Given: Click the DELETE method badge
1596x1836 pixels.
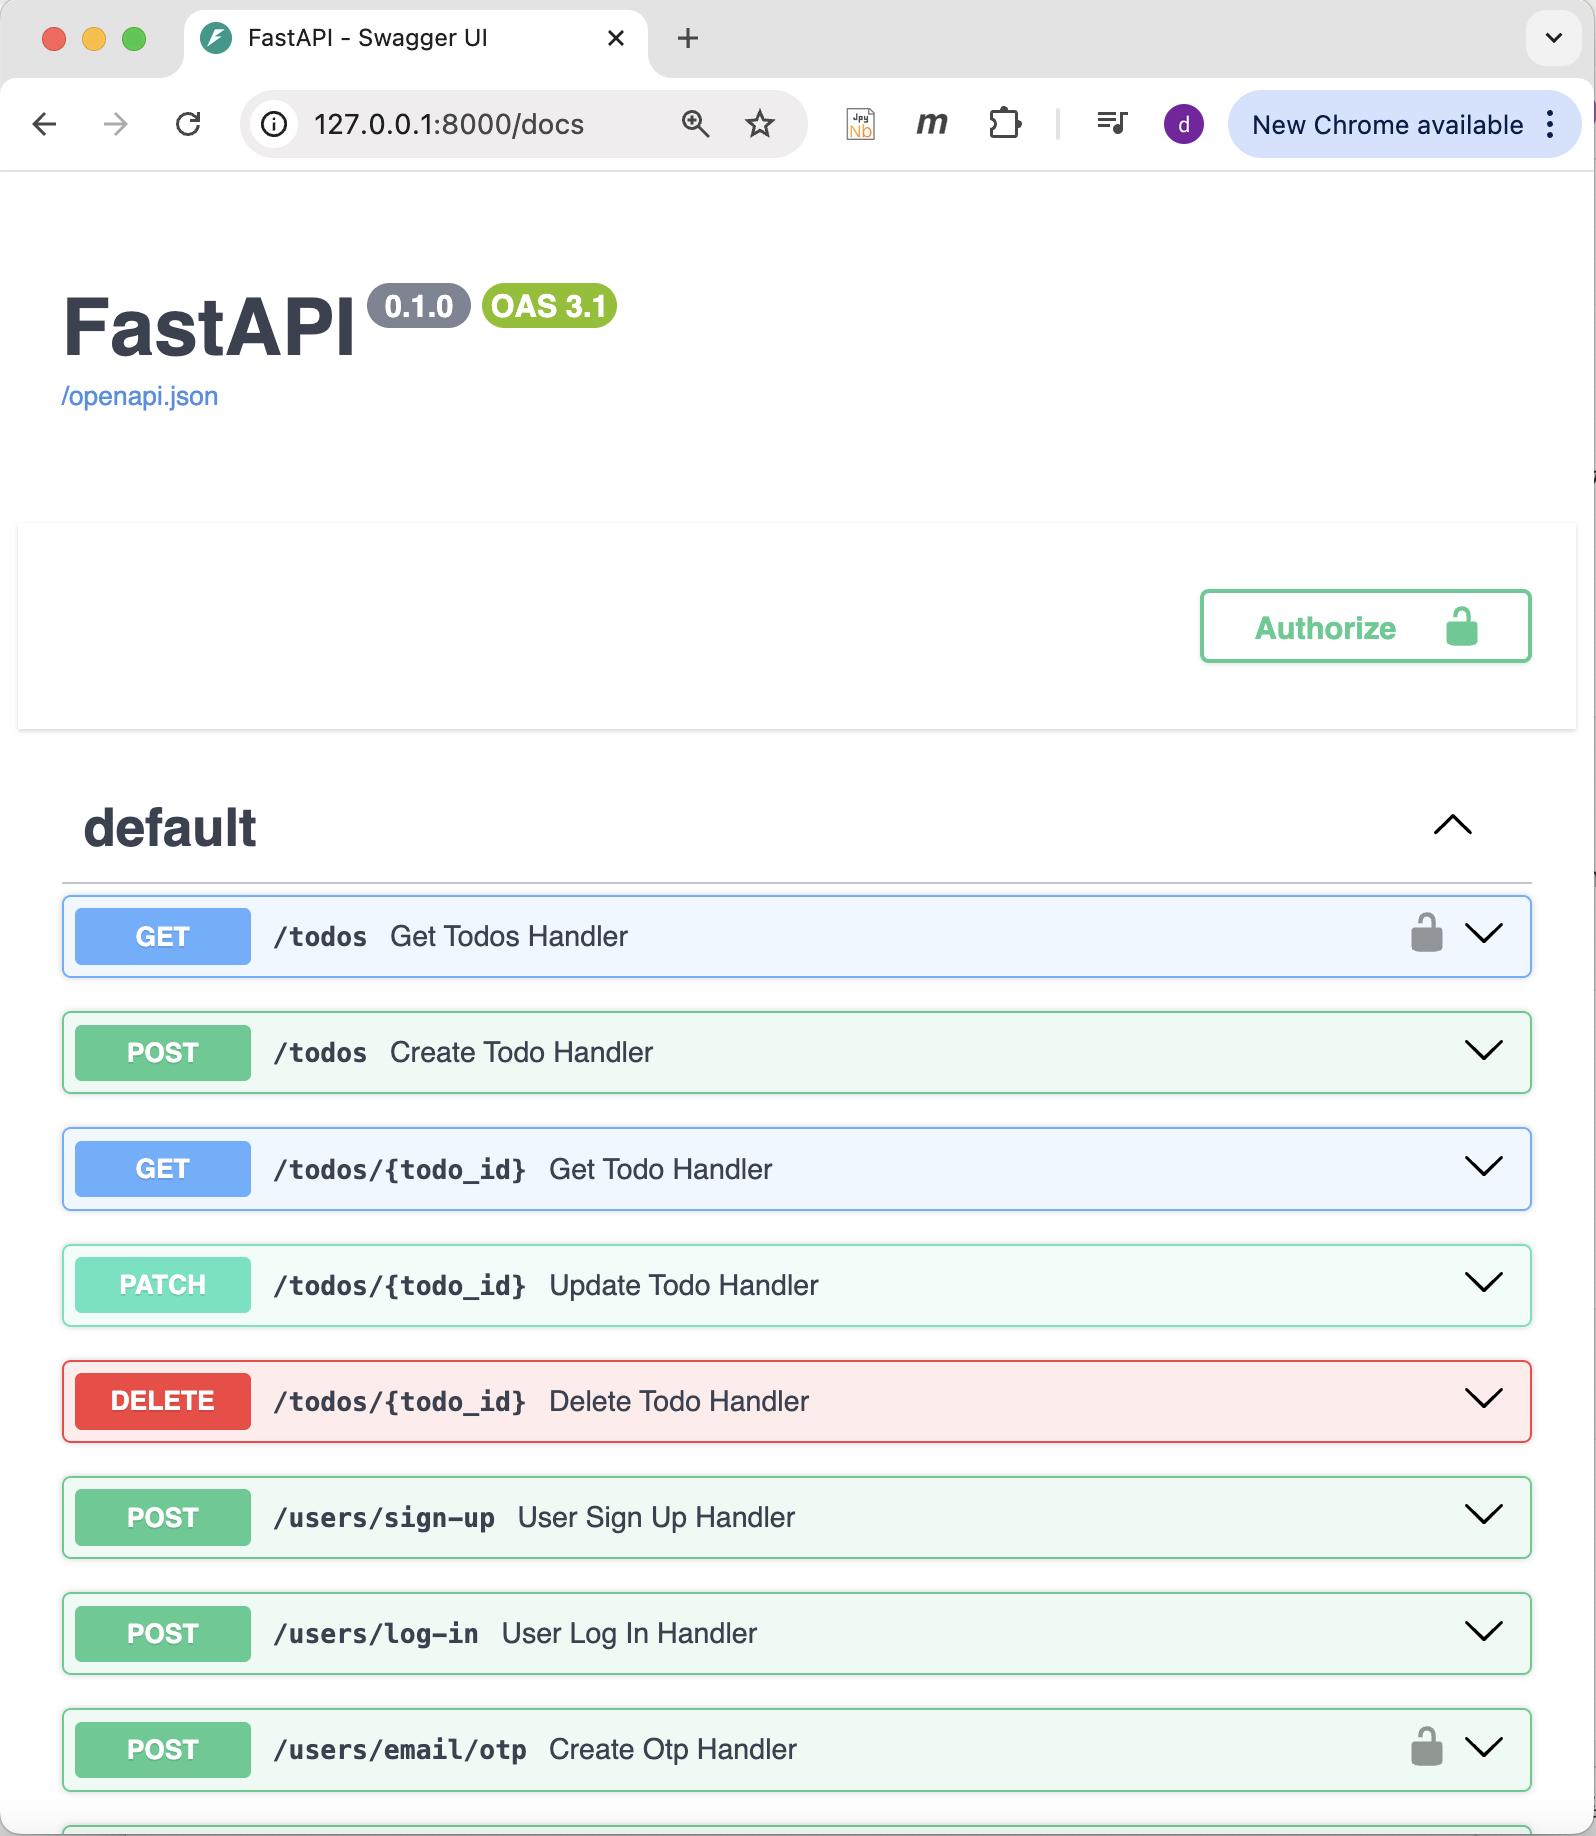Looking at the screenshot, I should pyautogui.click(x=163, y=1401).
